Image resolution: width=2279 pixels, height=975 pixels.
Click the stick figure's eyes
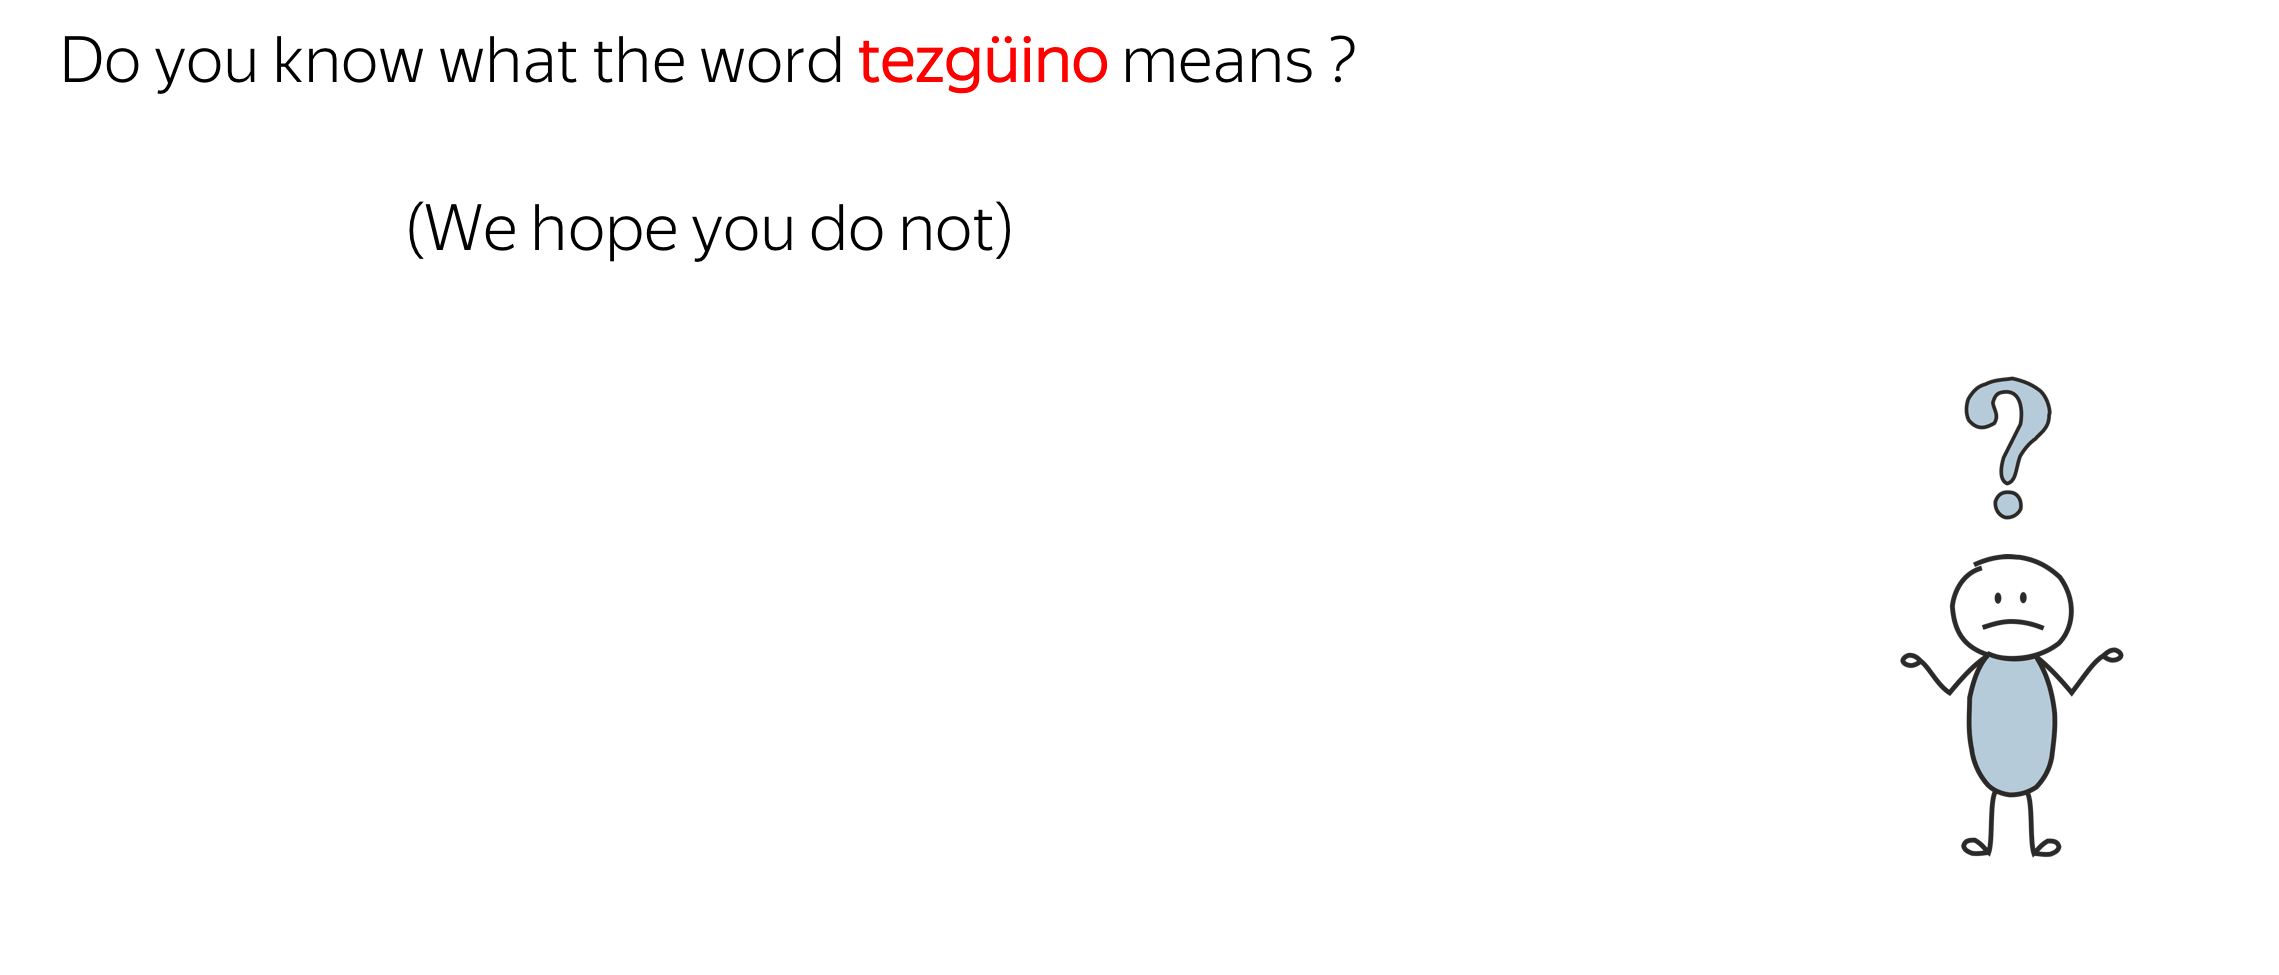coord(2010,598)
